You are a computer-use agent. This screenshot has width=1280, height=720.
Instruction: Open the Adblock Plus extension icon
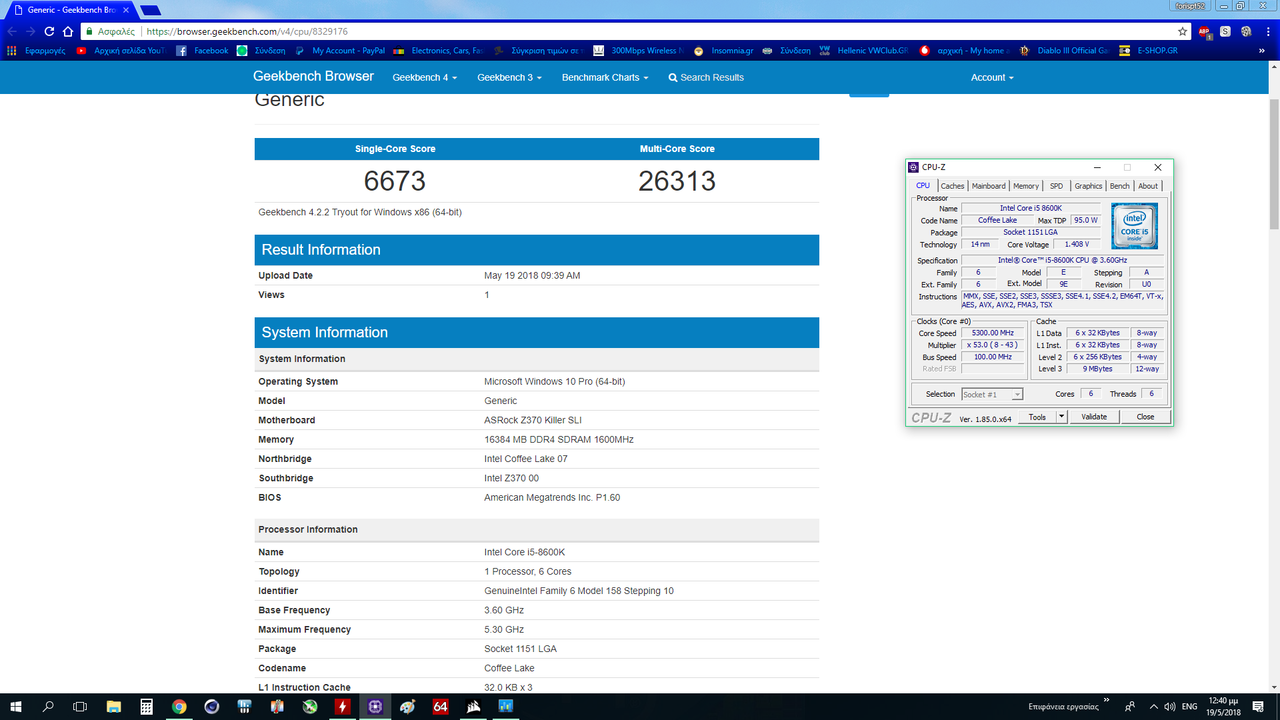[1205, 31]
